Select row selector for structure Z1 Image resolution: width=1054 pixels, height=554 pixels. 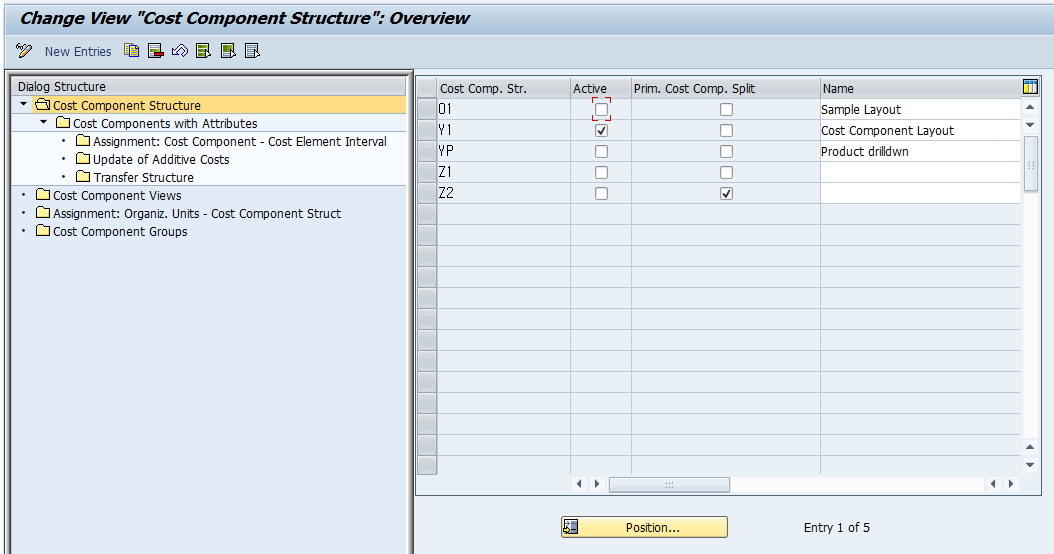(x=427, y=172)
